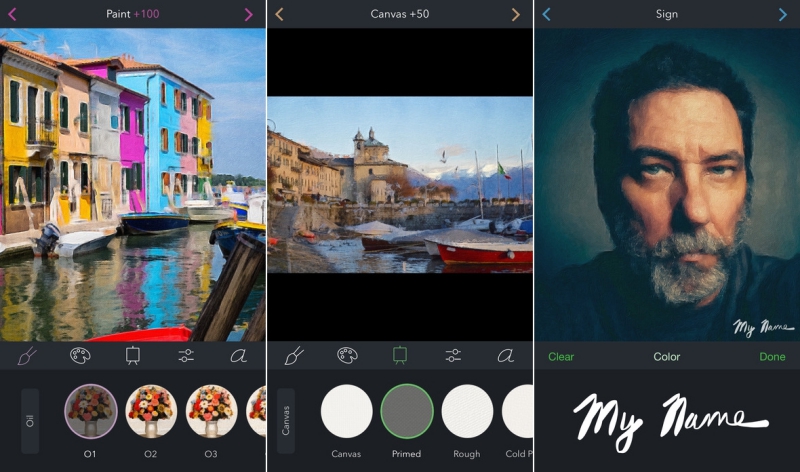800x472 pixels.
Task: Choose the O2 oil style preset
Action: point(151,411)
